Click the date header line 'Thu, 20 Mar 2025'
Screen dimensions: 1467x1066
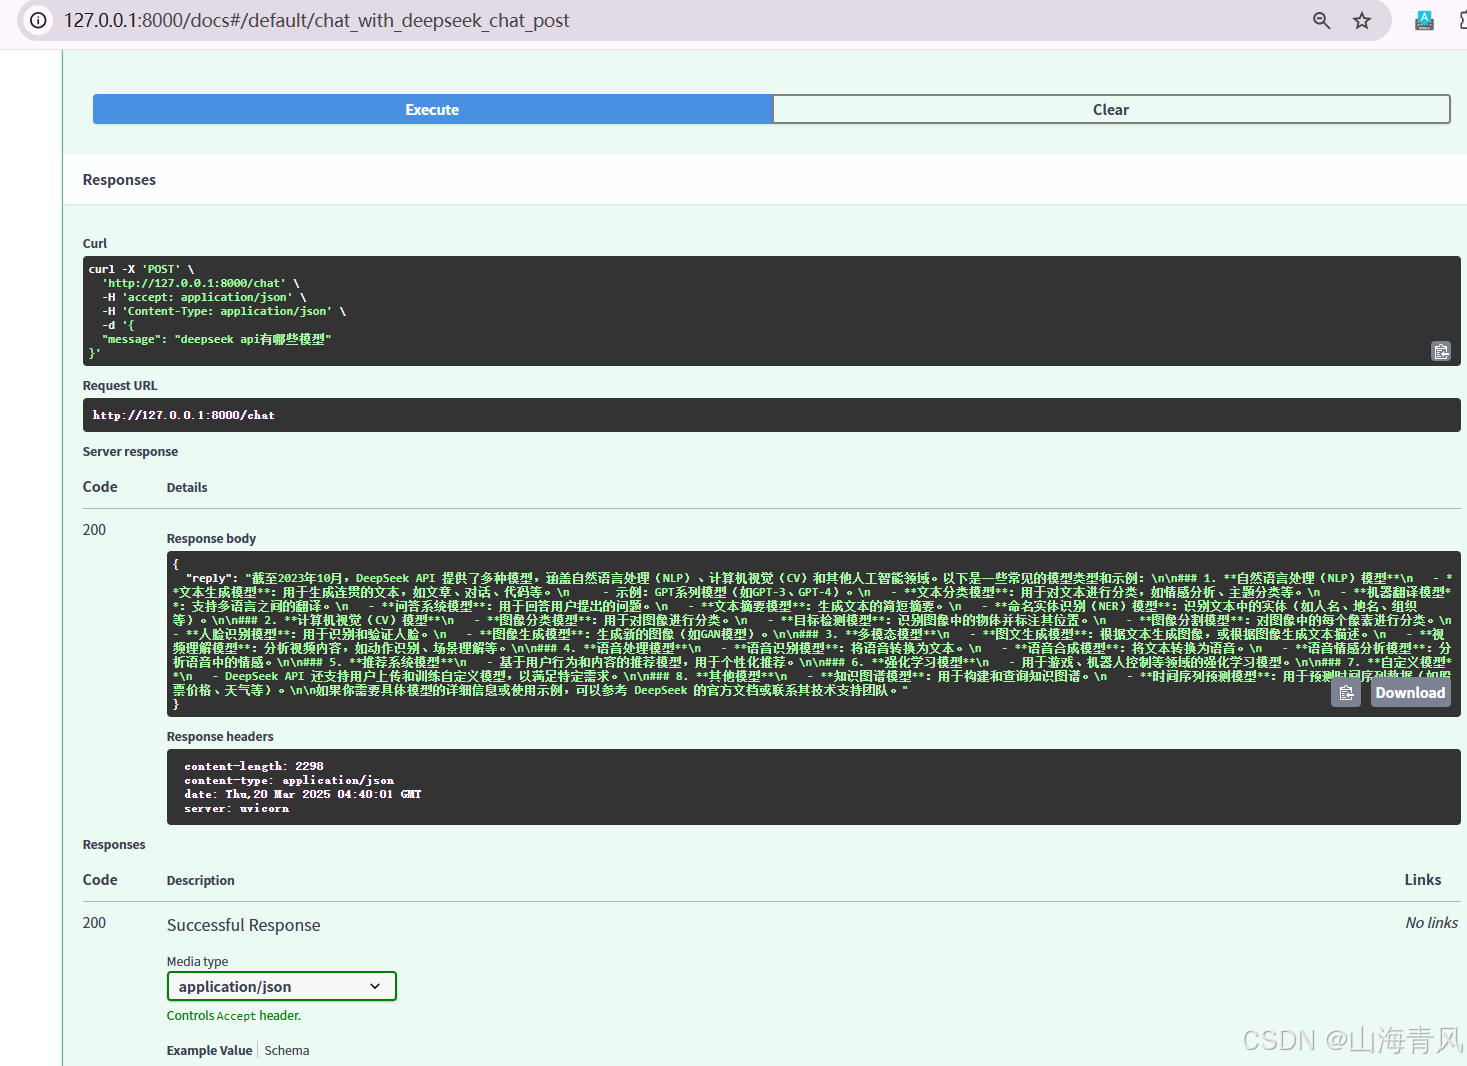click(303, 794)
